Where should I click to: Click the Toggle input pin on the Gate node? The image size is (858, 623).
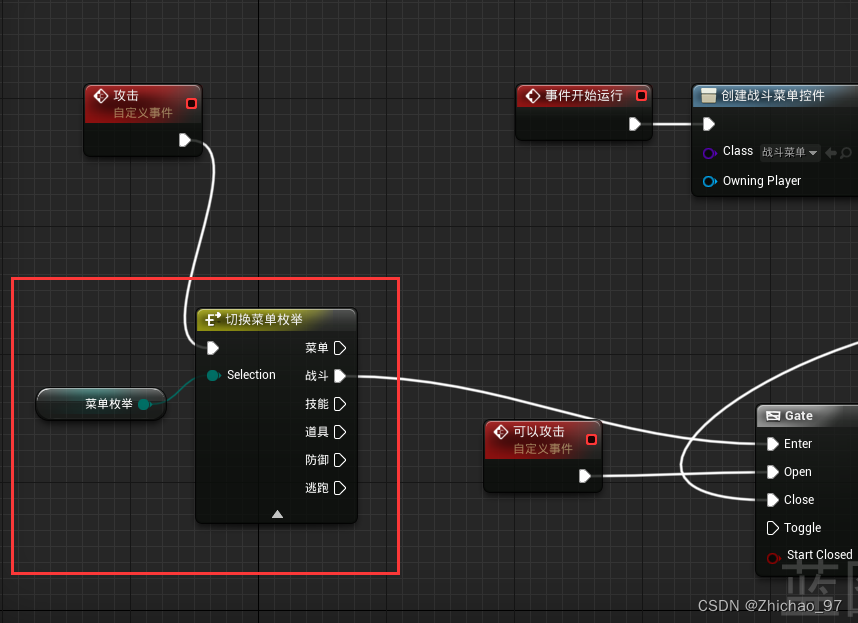point(773,527)
